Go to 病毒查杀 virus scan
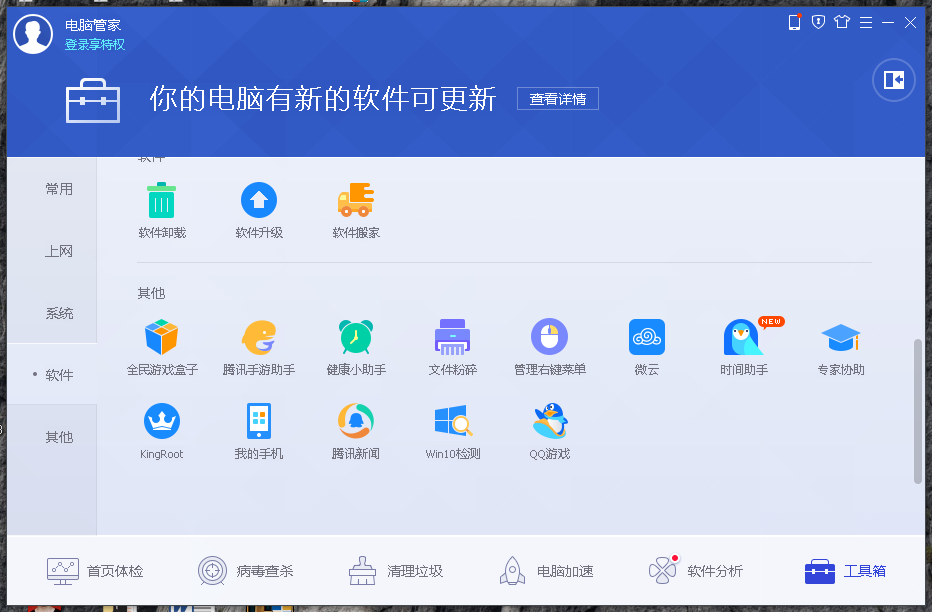The height and width of the screenshot is (612, 932). pyautogui.click(x=245, y=571)
